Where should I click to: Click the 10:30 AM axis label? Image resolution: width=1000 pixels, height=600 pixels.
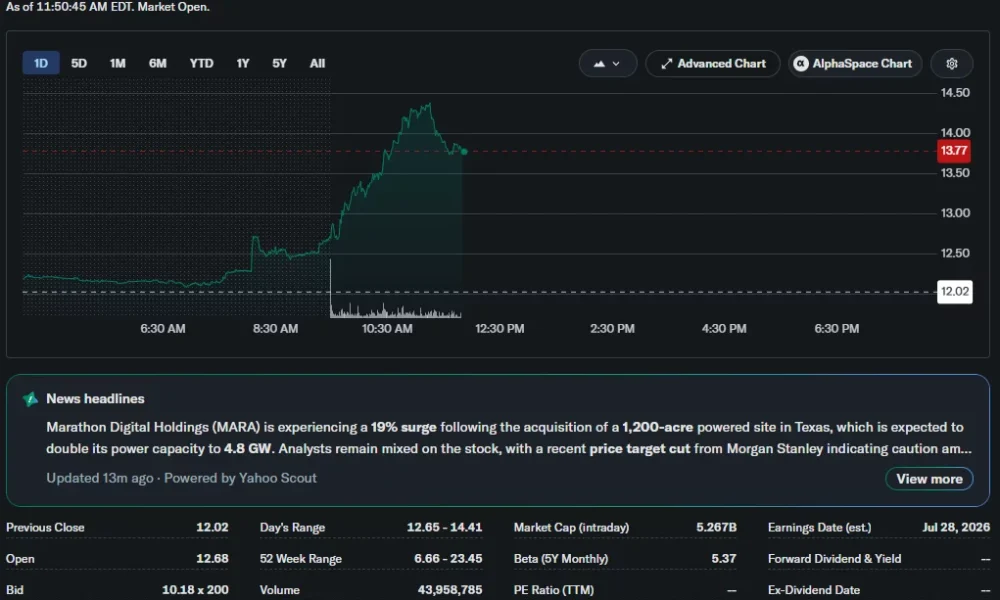pyautogui.click(x=387, y=328)
